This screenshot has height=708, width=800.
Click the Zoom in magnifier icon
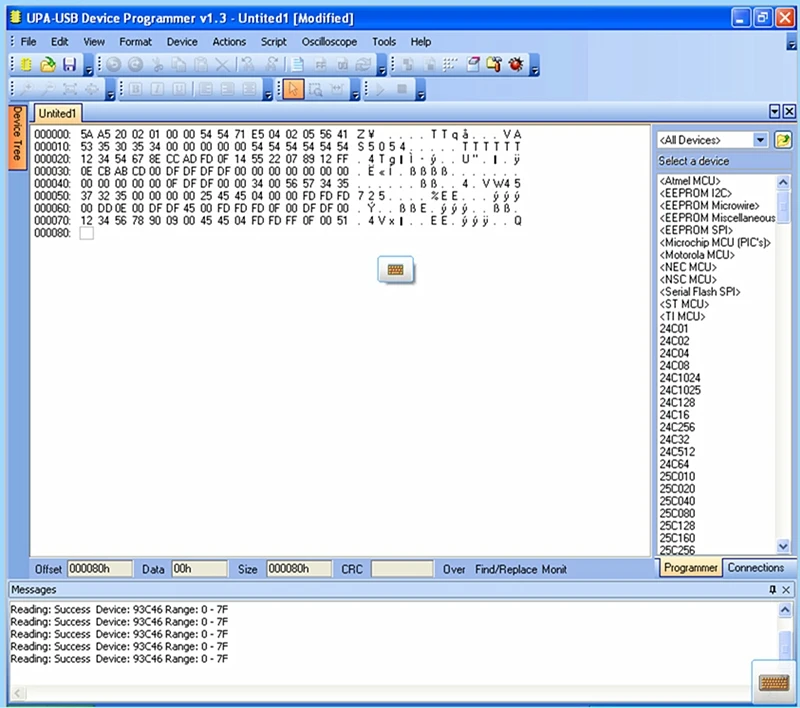(27, 89)
